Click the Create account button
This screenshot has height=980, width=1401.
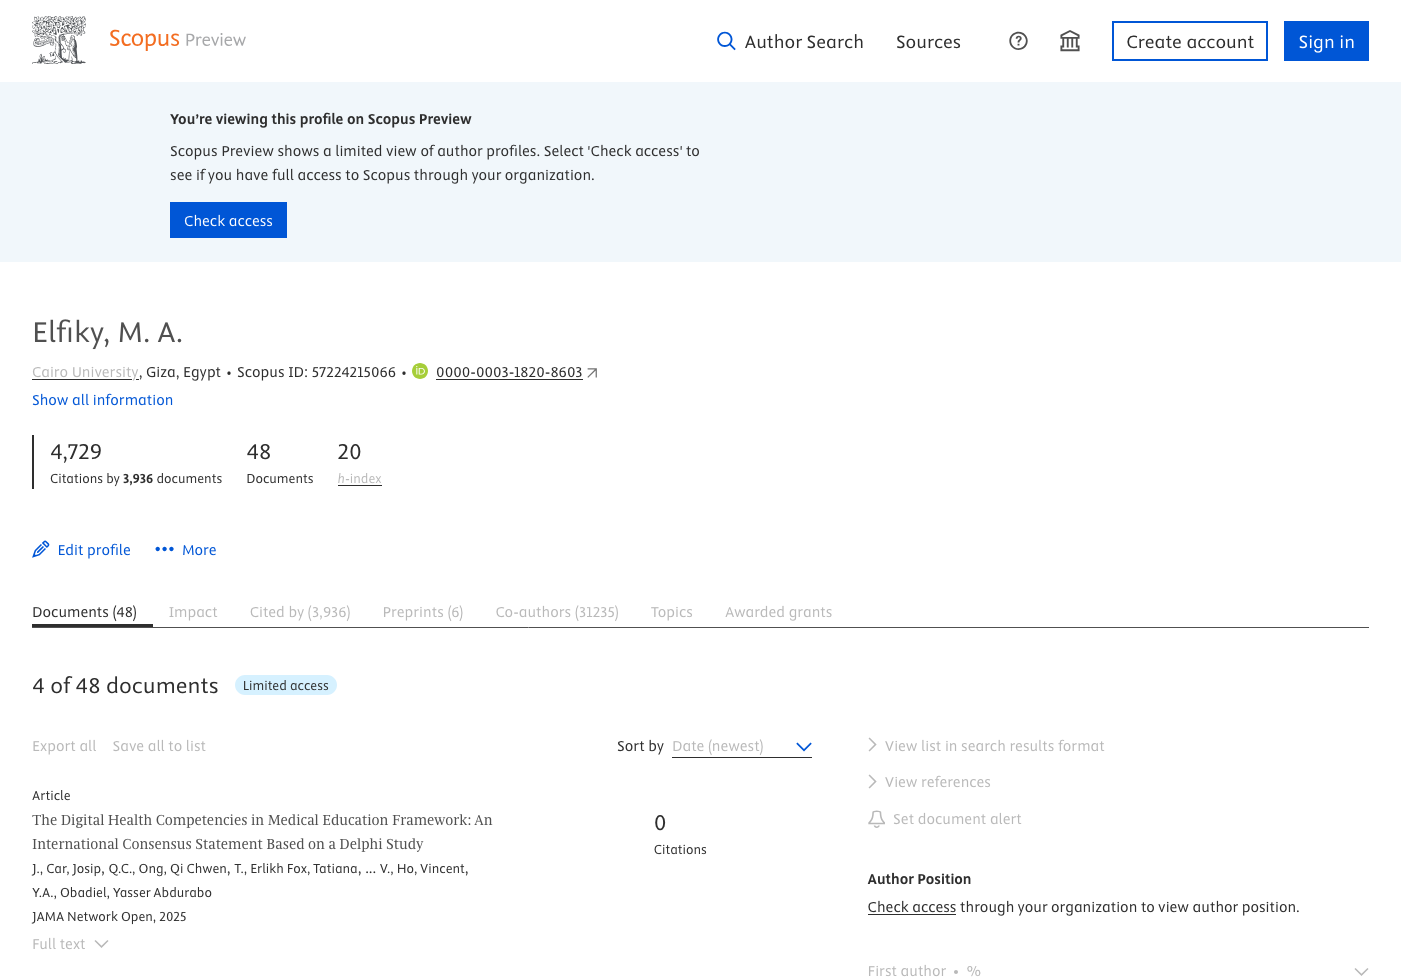(x=1190, y=41)
